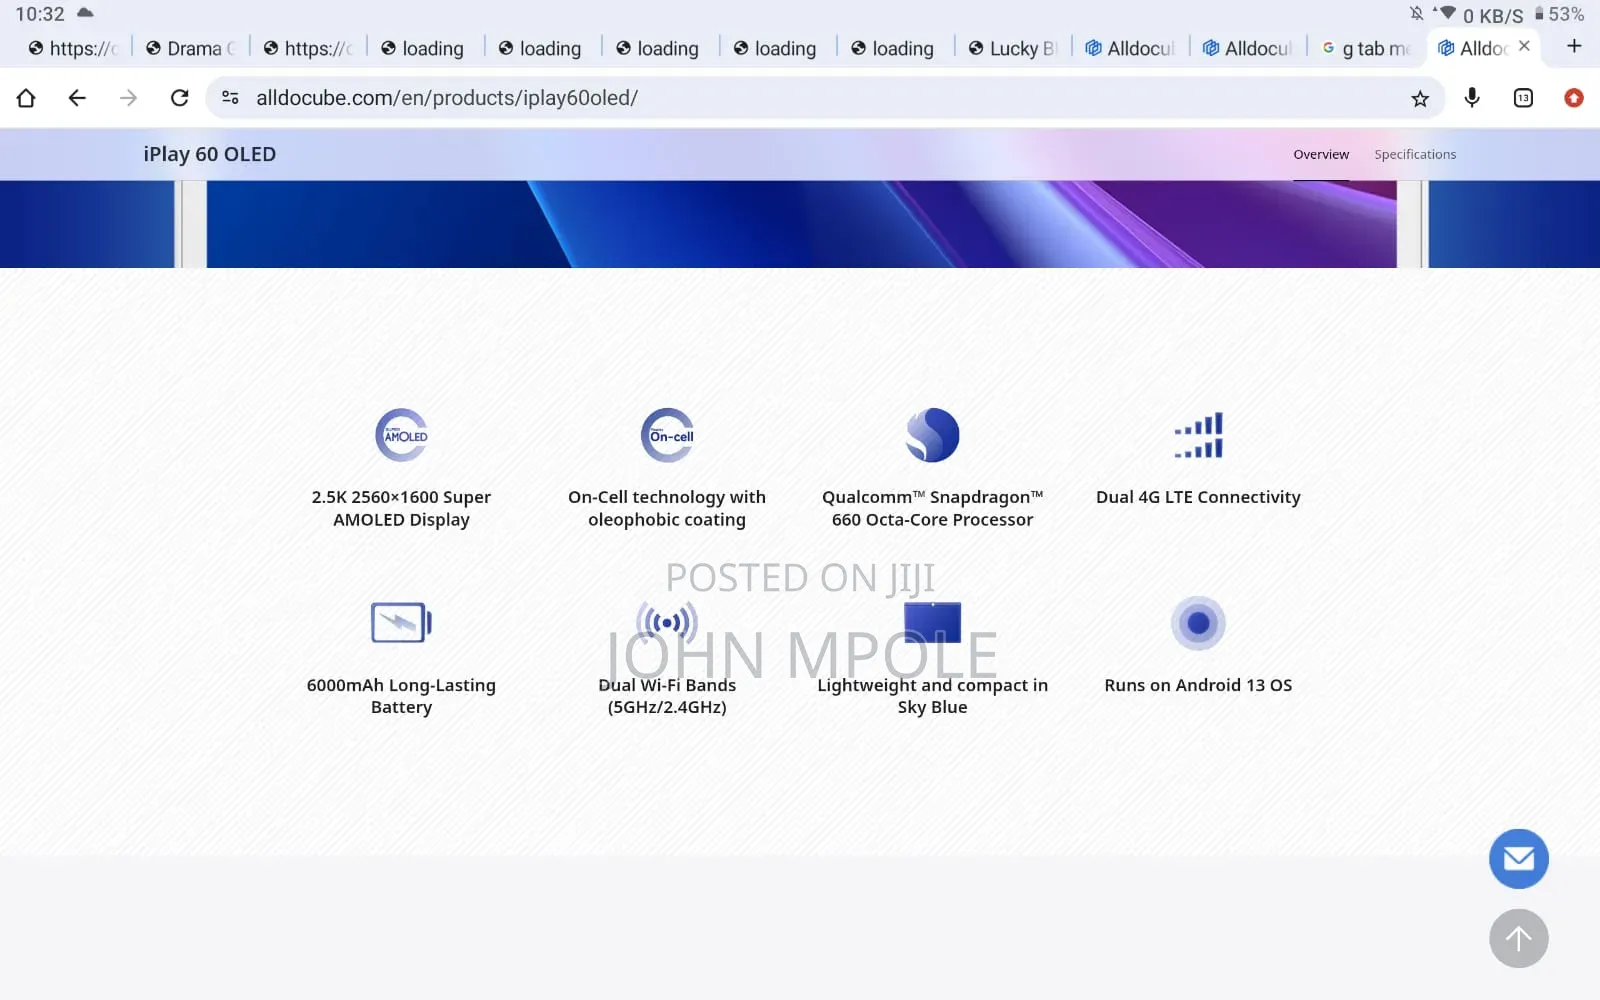Click '6000mAh Long-Lasting Battery' text
This screenshot has width=1600, height=1000.
401,696
